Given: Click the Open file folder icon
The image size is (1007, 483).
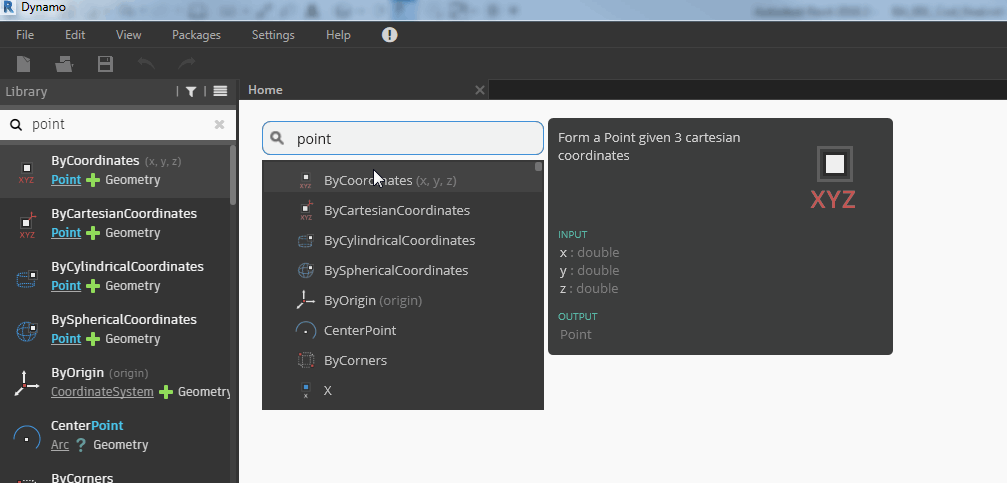Looking at the screenshot, I should 64,64.
